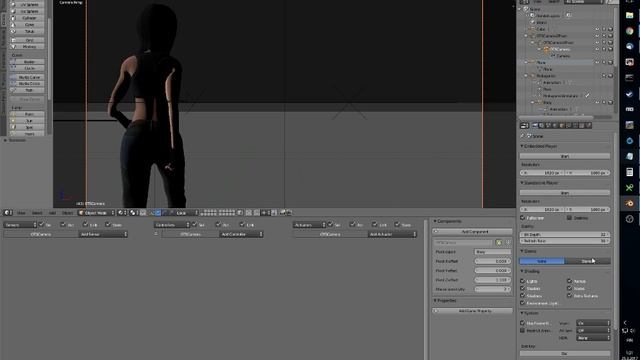Toggle Nodes shading checkbox
This screenshot has width=640, height=360.
pos(569,288)
